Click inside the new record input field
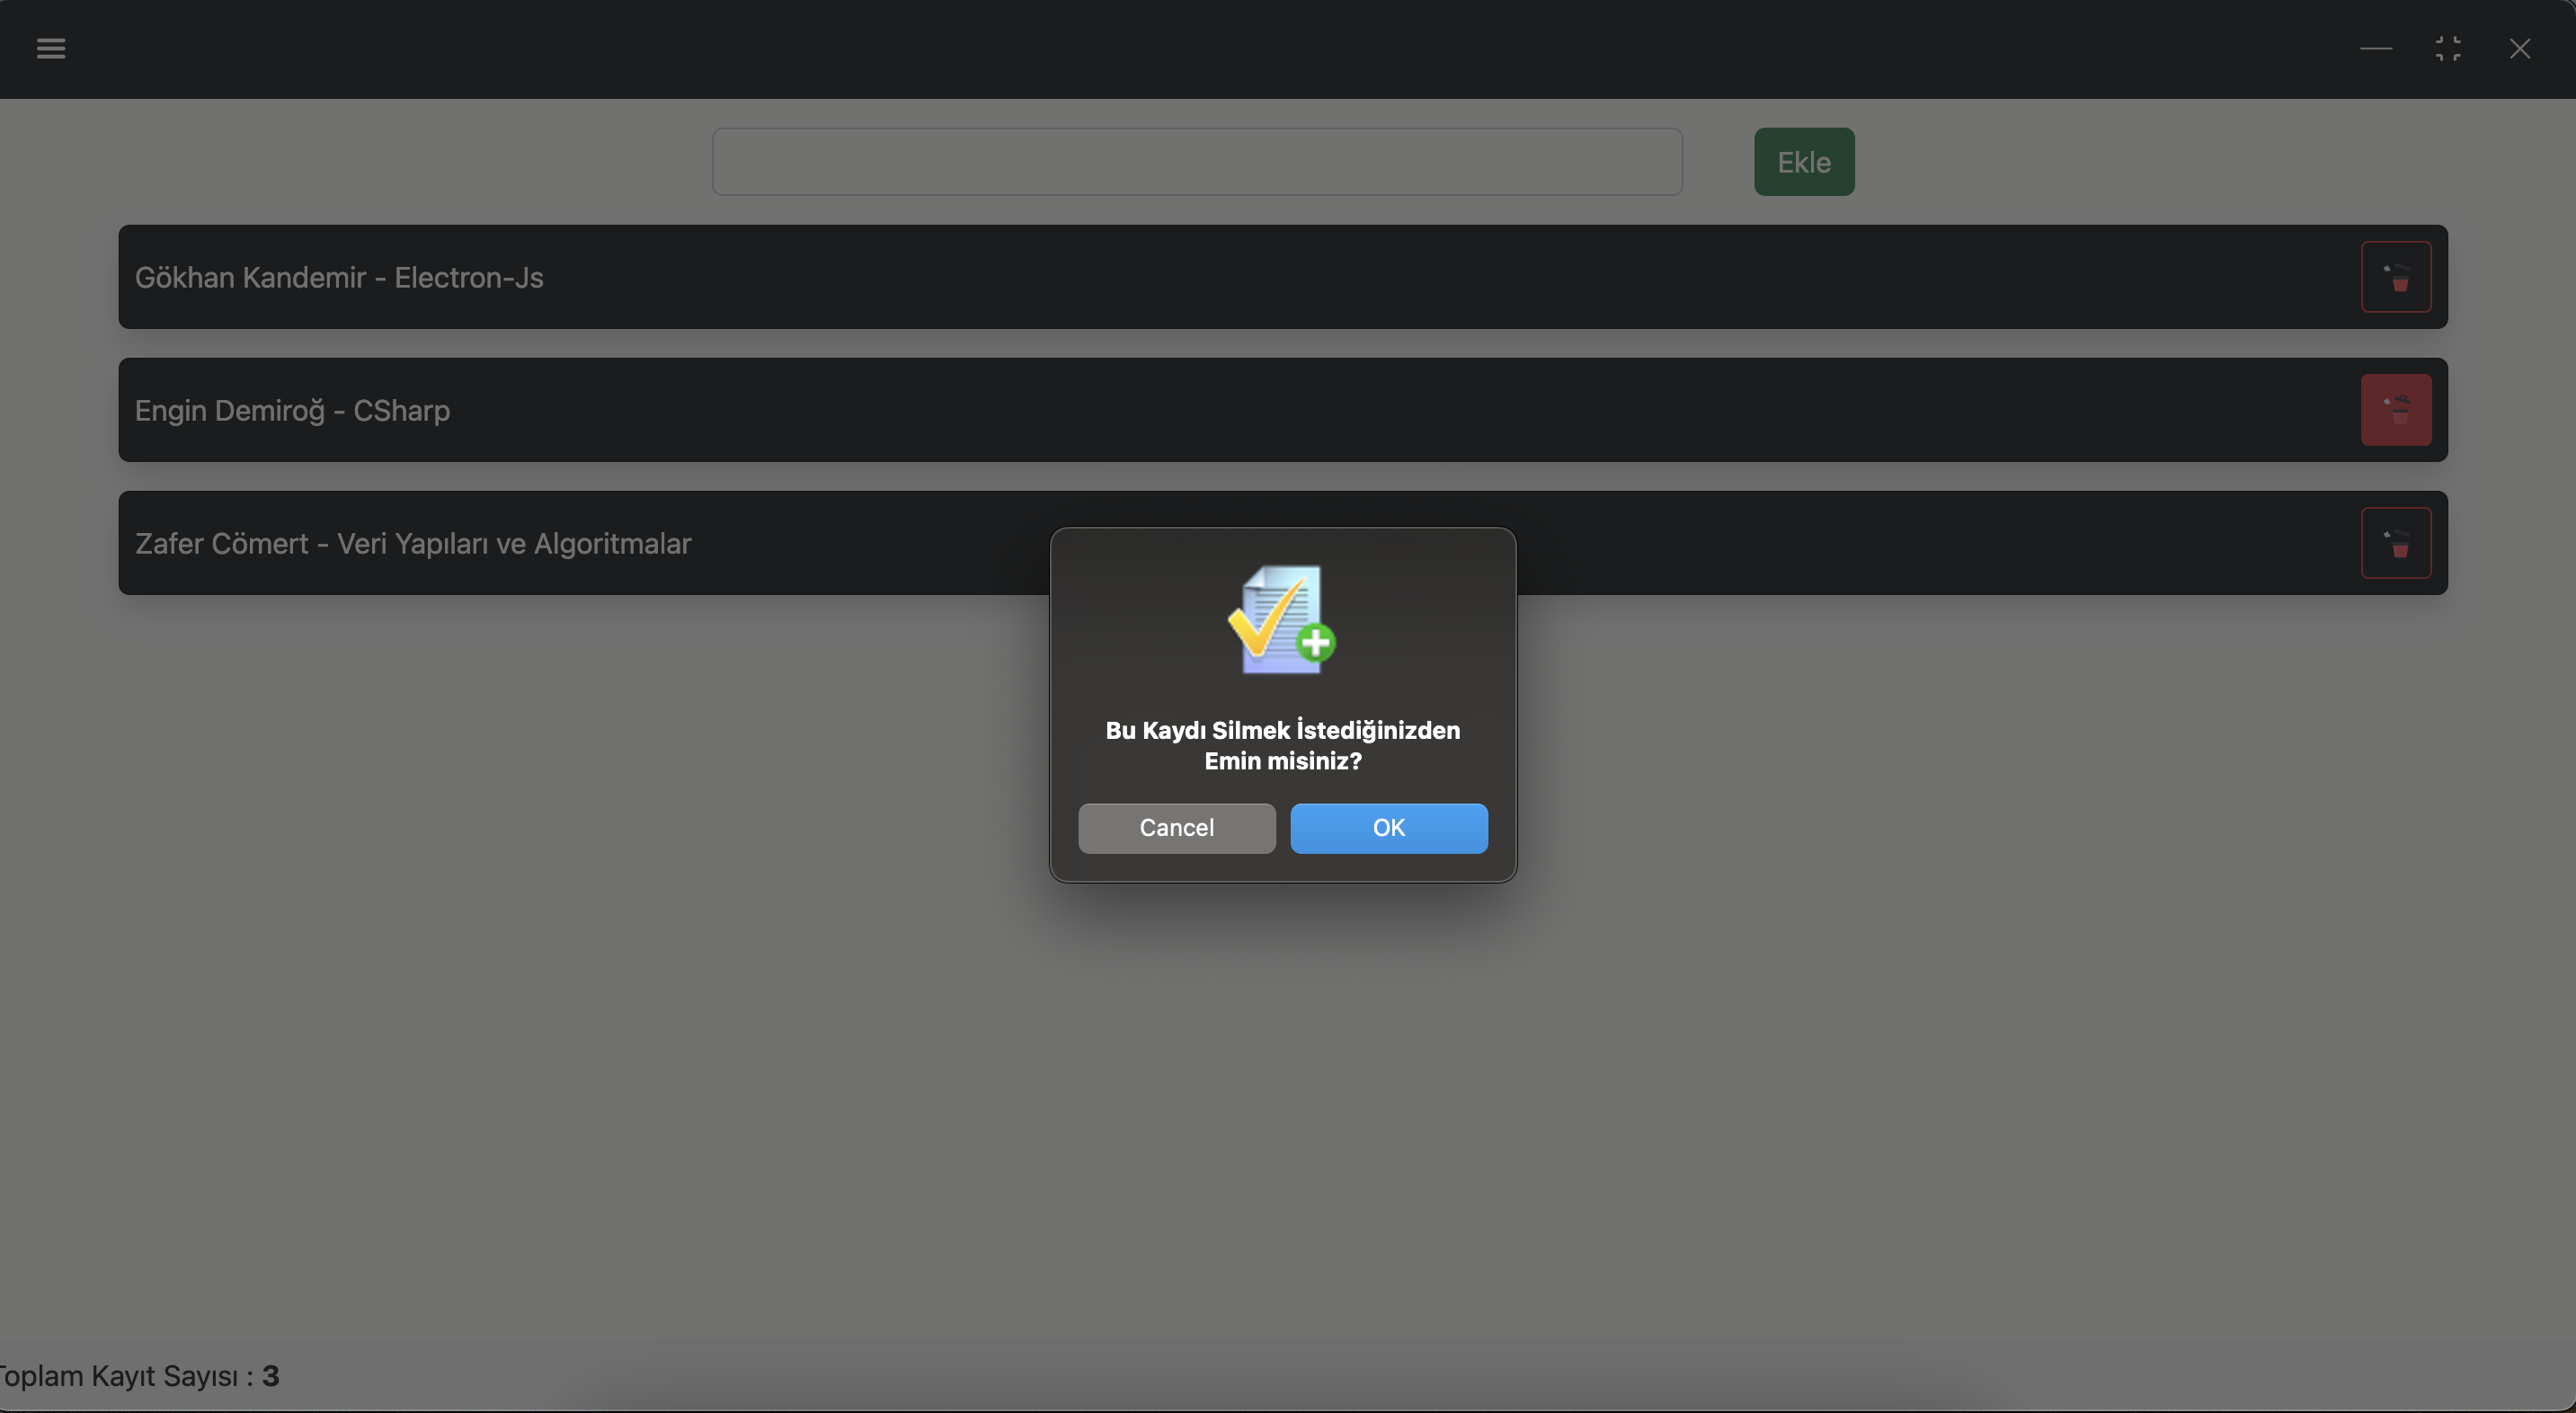This screenshot has width=2576, height=1413. 1196,161
